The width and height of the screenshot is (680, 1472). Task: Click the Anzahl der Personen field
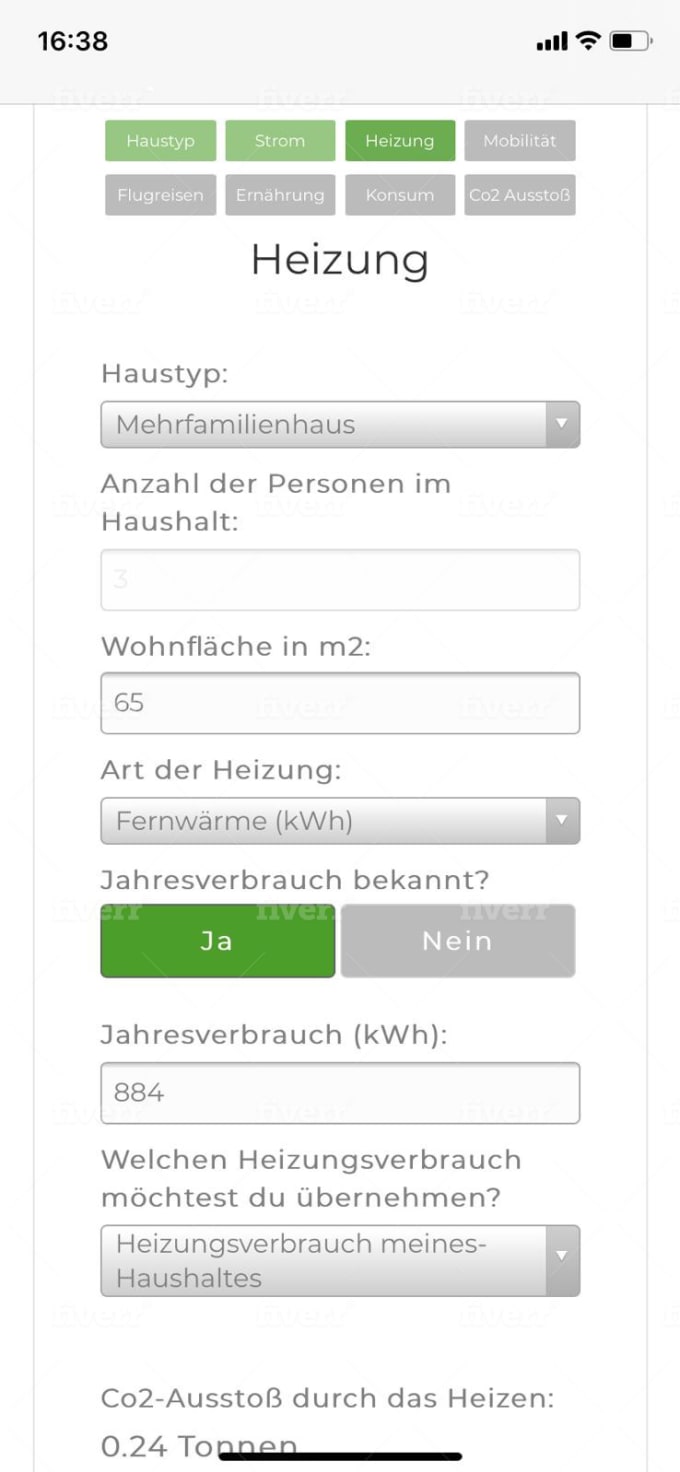click(x=340, y=580)
